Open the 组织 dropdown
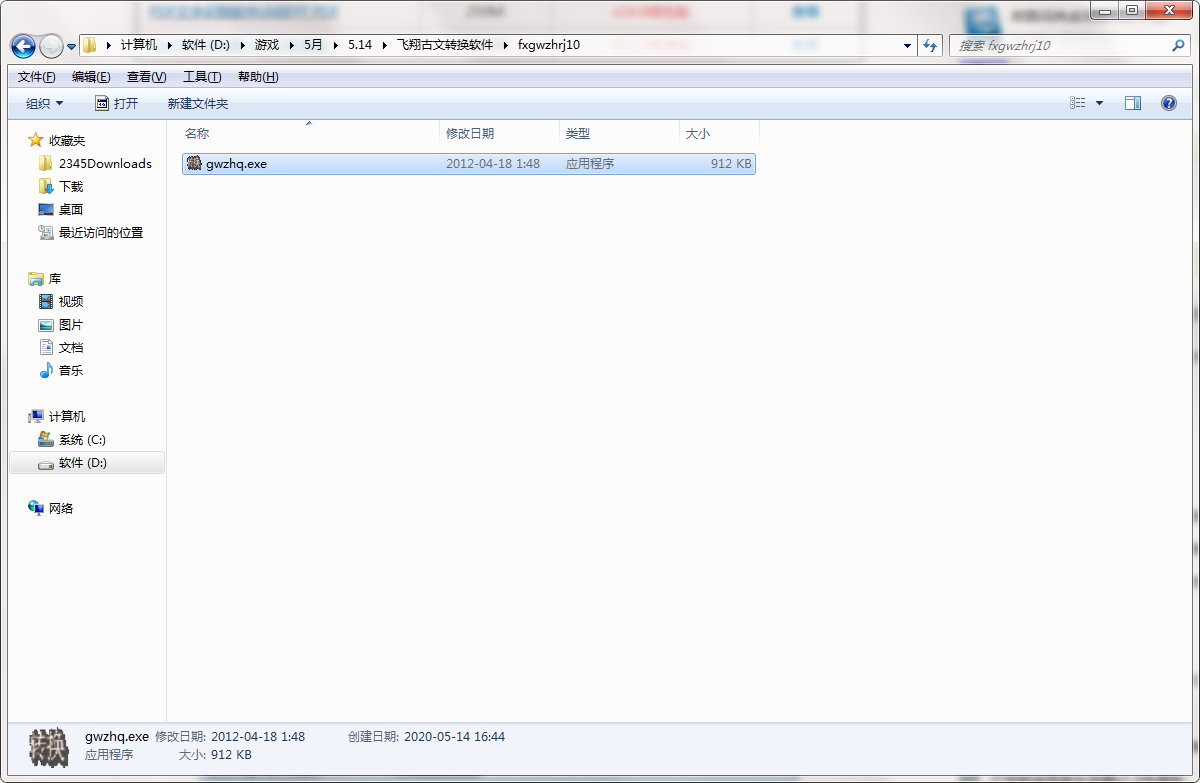 [x=44, y=103]
